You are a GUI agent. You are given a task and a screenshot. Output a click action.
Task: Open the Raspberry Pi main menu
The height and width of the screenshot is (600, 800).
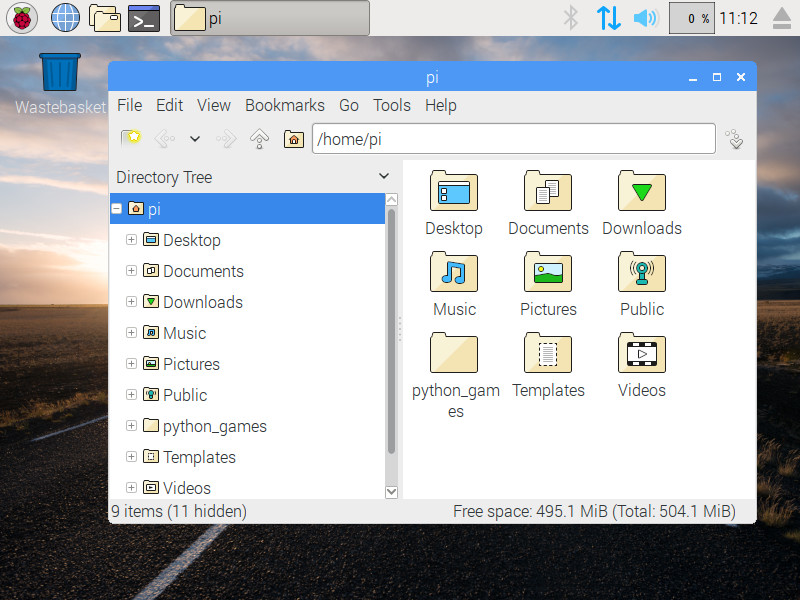point(22,18)
